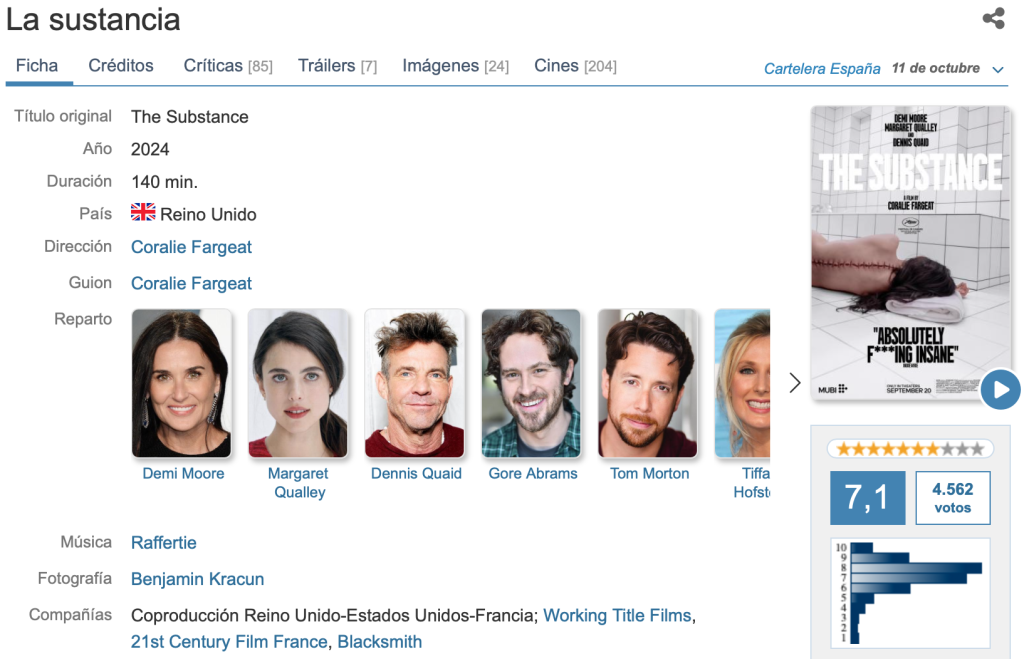Open the 4.562 votos box
This screenshot has width=1024, height=659.
[x=953, y=498]
